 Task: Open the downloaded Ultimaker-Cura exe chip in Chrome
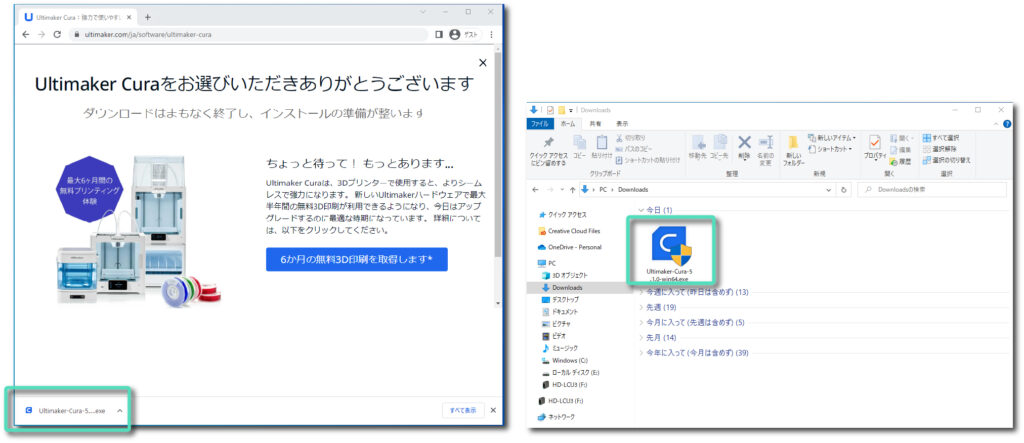coord(65,411)
